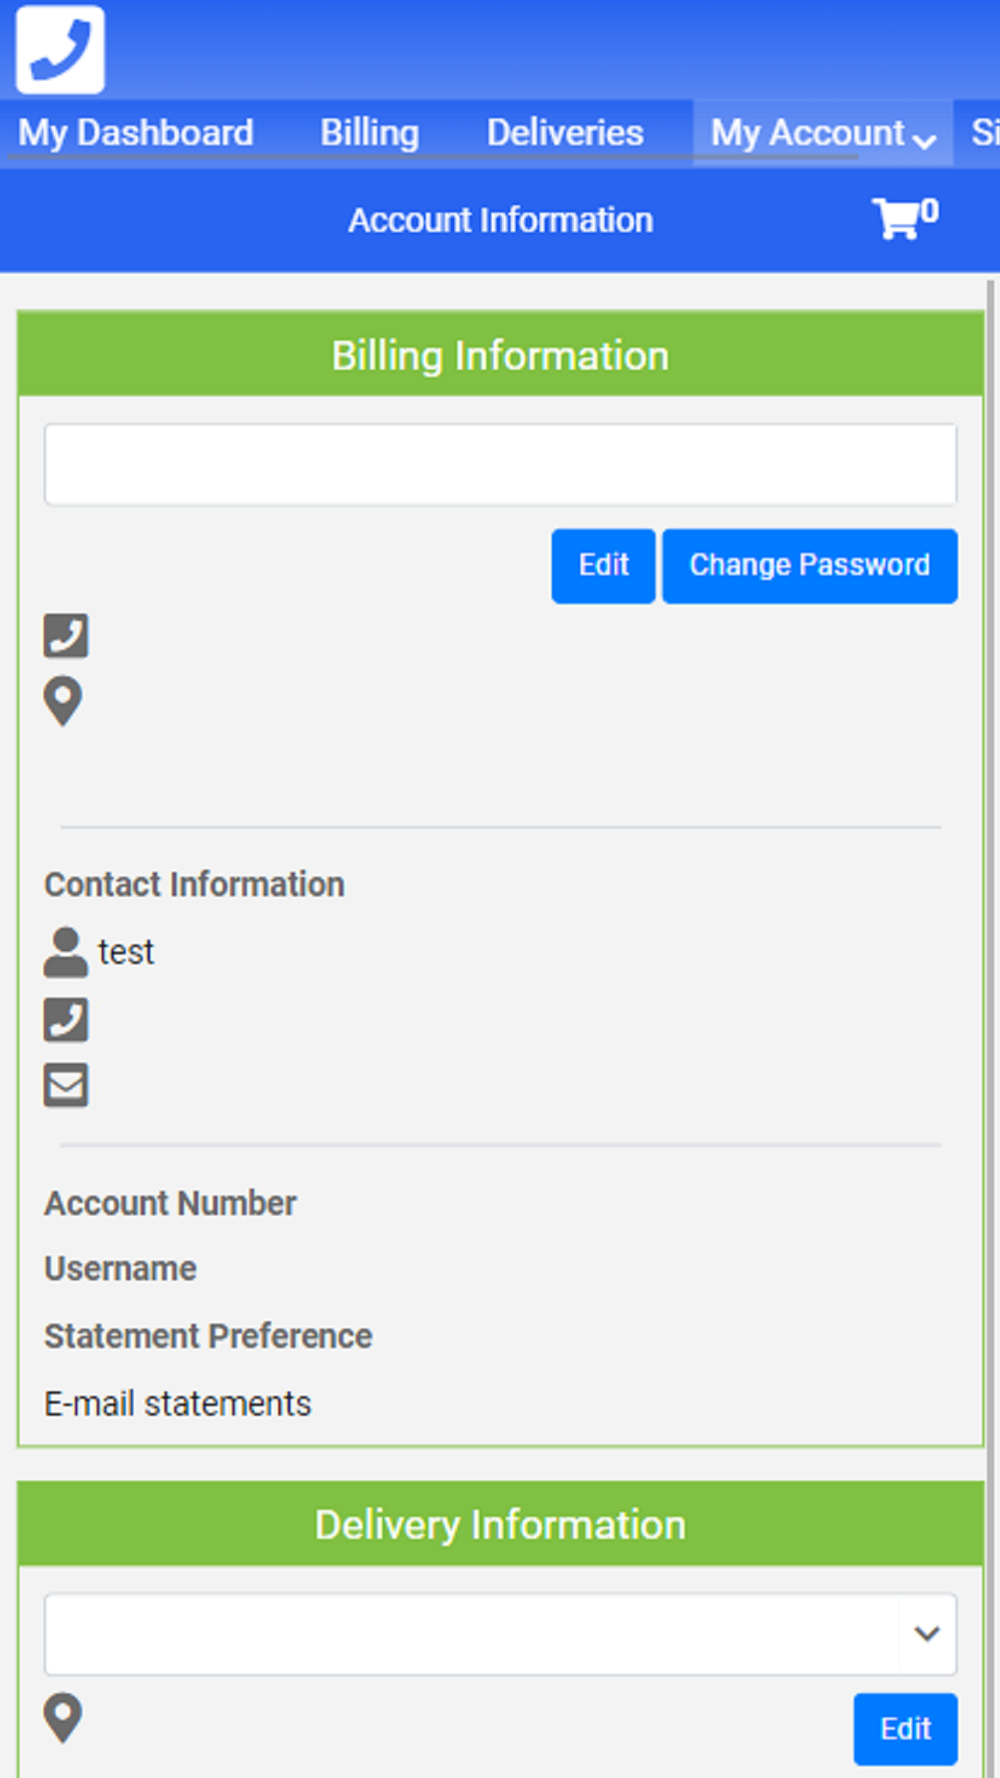The width and height of the screenshot is (1000, 1778).
Task: Expand the My Account dropdown menu
Action: pos(822,133)
